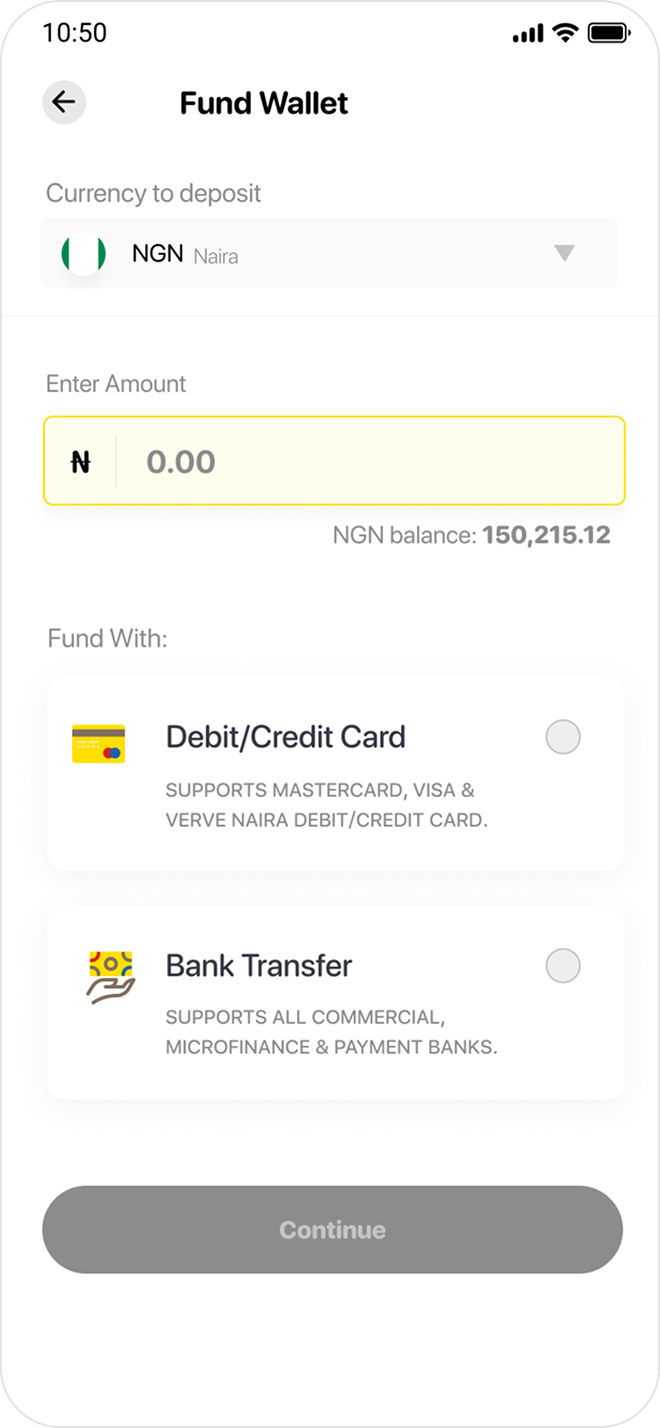
Task: Select the Debit/Credit Card payment icon
Action: pyautogui.click(x=98, y=741)
